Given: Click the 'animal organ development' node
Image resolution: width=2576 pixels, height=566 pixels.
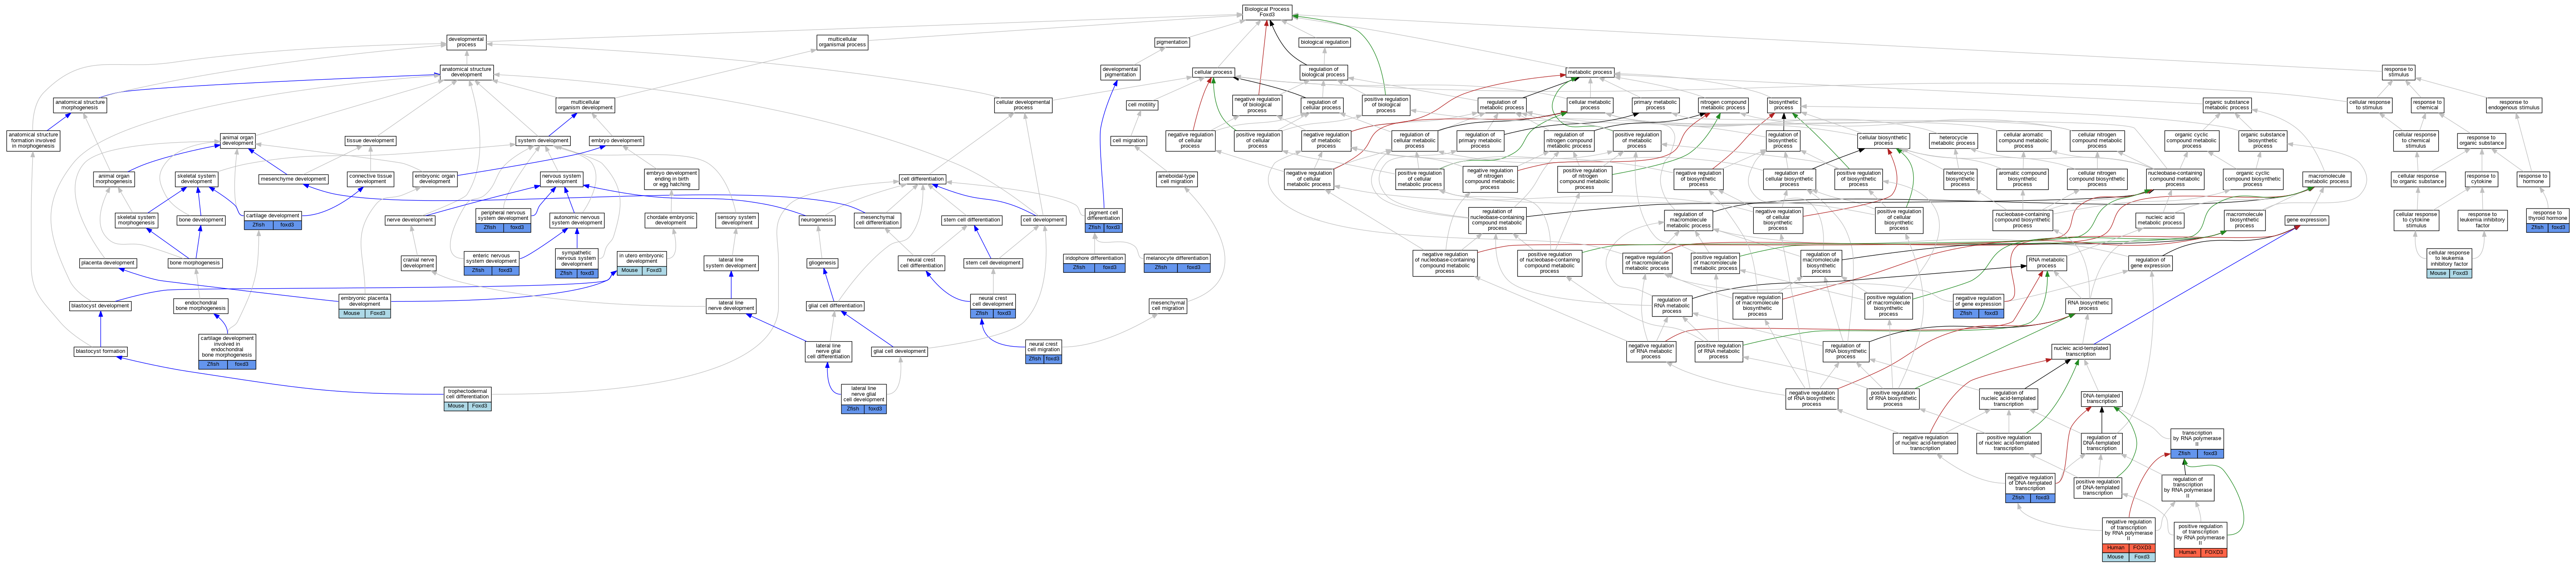Looking at the screenshot, I should [238, 141].
